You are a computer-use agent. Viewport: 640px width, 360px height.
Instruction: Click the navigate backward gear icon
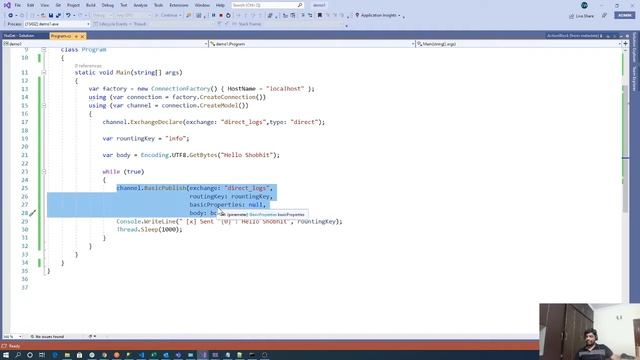point(11,16)
